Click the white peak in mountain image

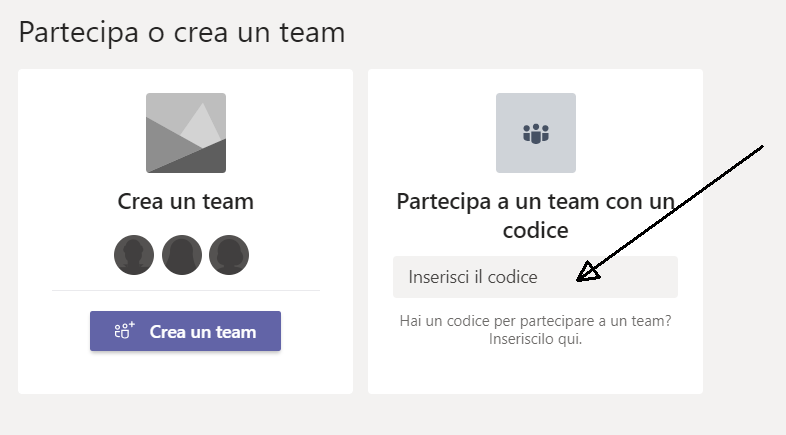[x=203, y=125]
